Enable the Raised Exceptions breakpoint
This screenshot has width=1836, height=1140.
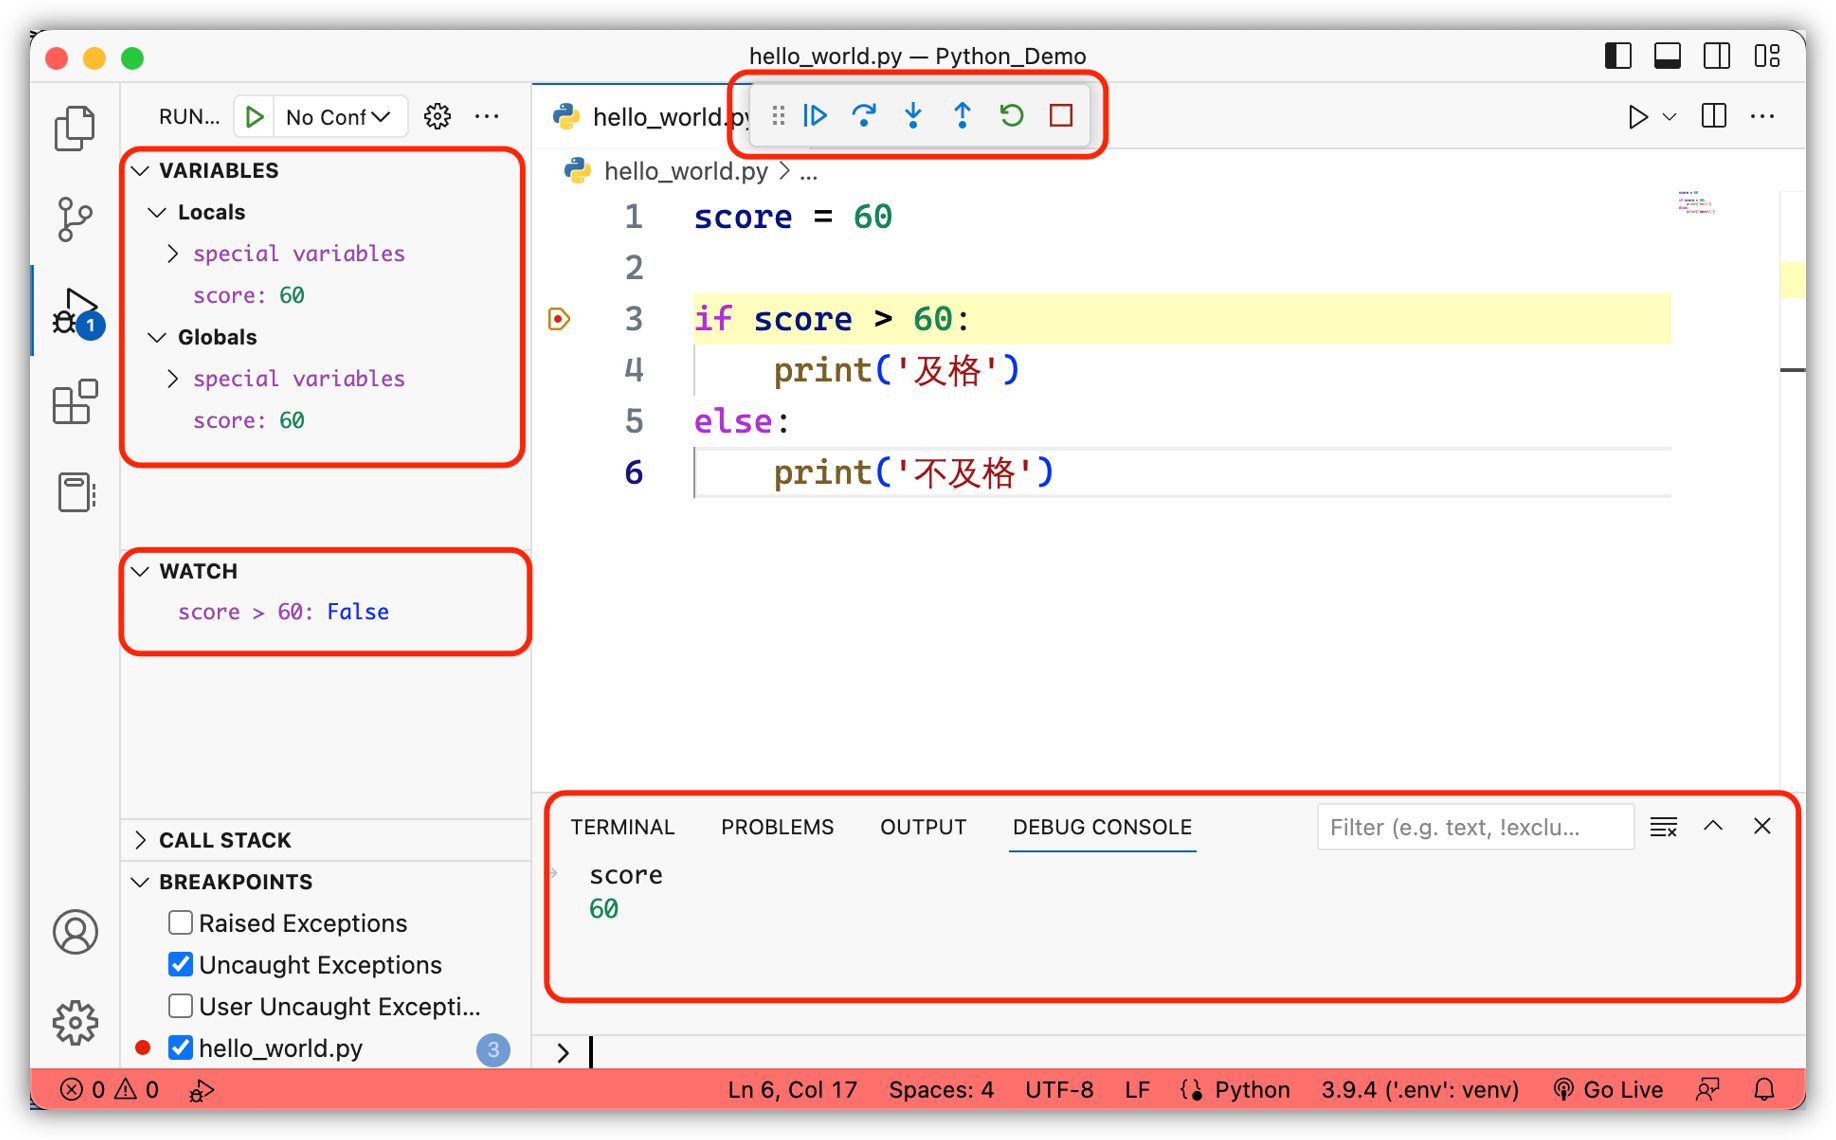(181, 922)
